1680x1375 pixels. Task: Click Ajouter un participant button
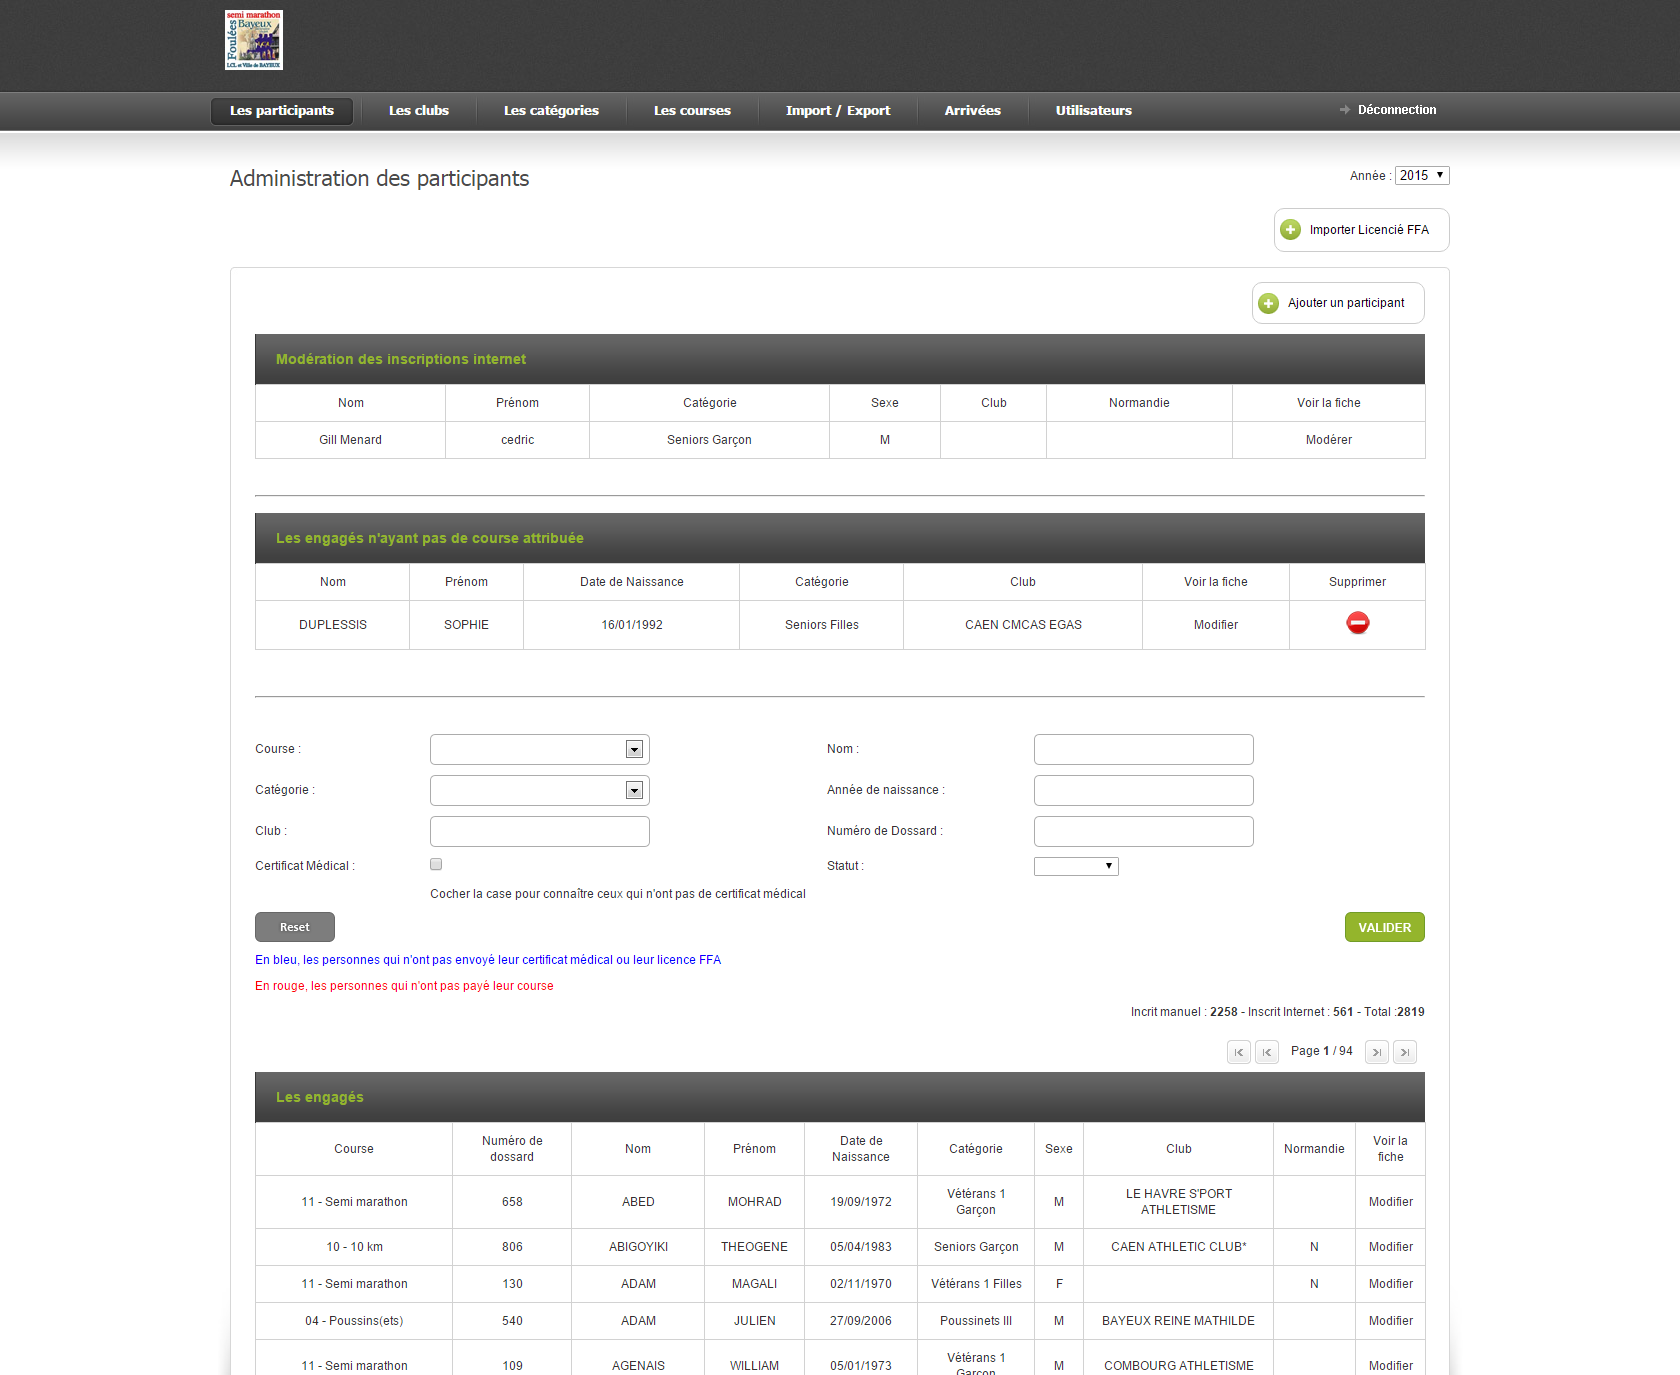click(x=1338, y=303)
